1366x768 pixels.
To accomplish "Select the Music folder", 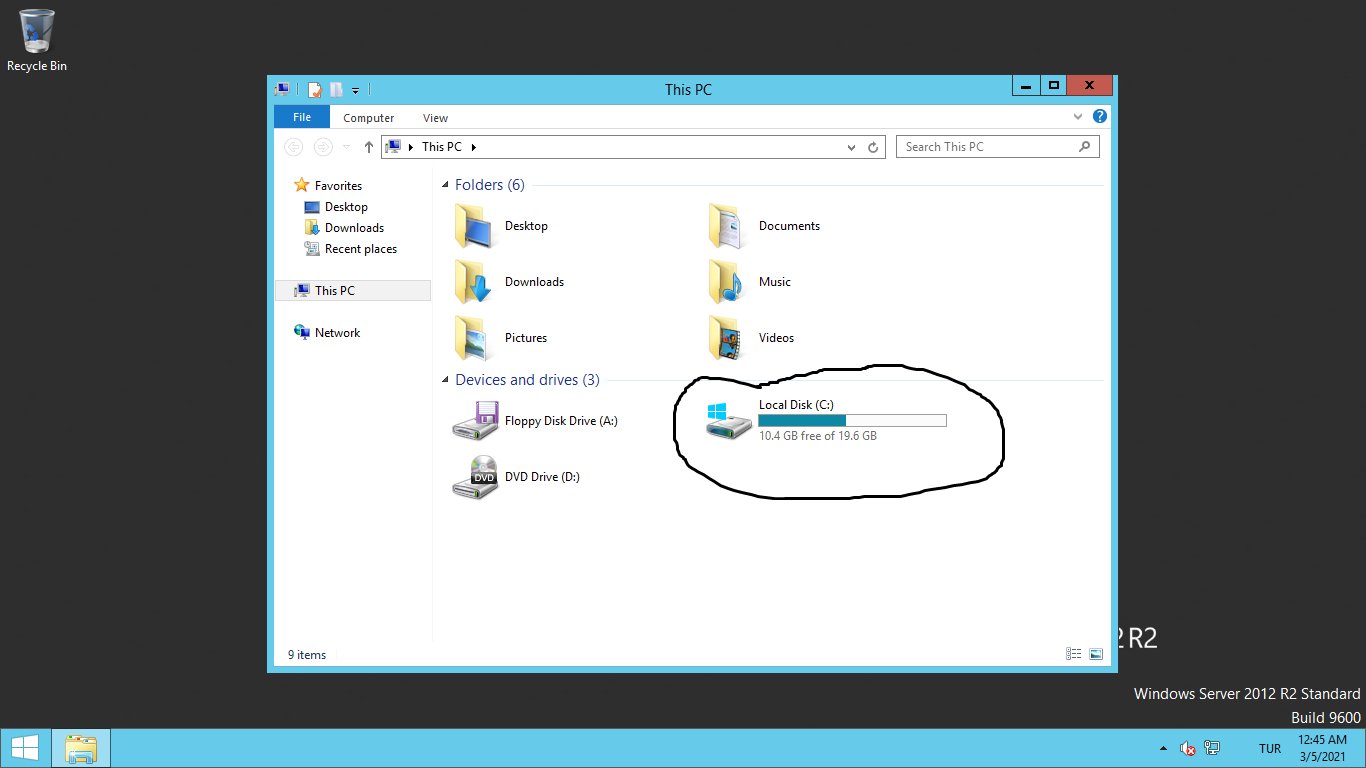I will click(749, 282).
